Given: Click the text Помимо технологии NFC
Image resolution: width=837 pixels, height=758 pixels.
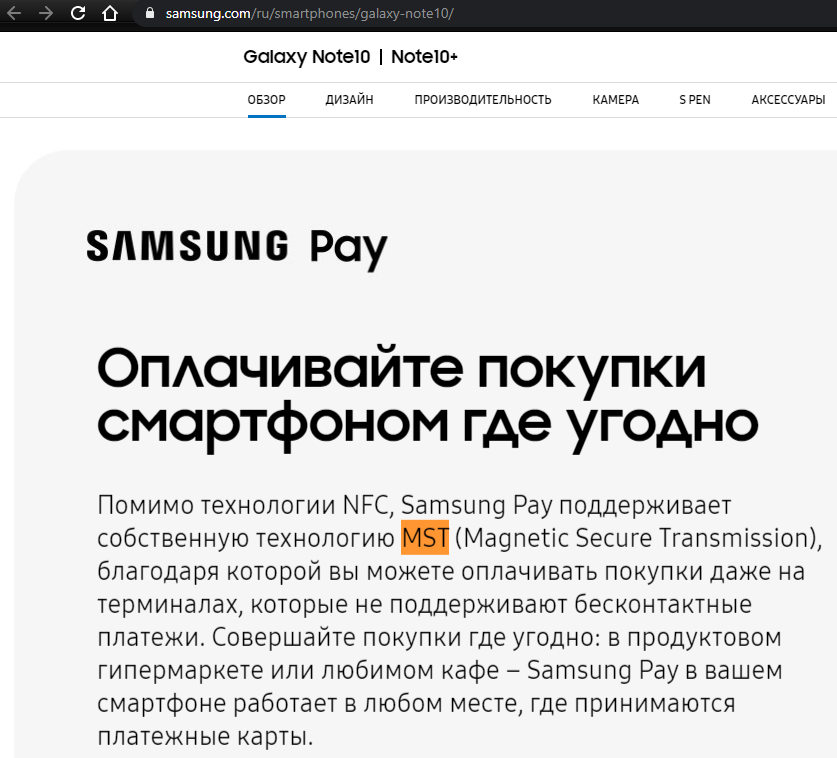Looking at the screenshot, I should pyautogui.click(x=242, y=505).
